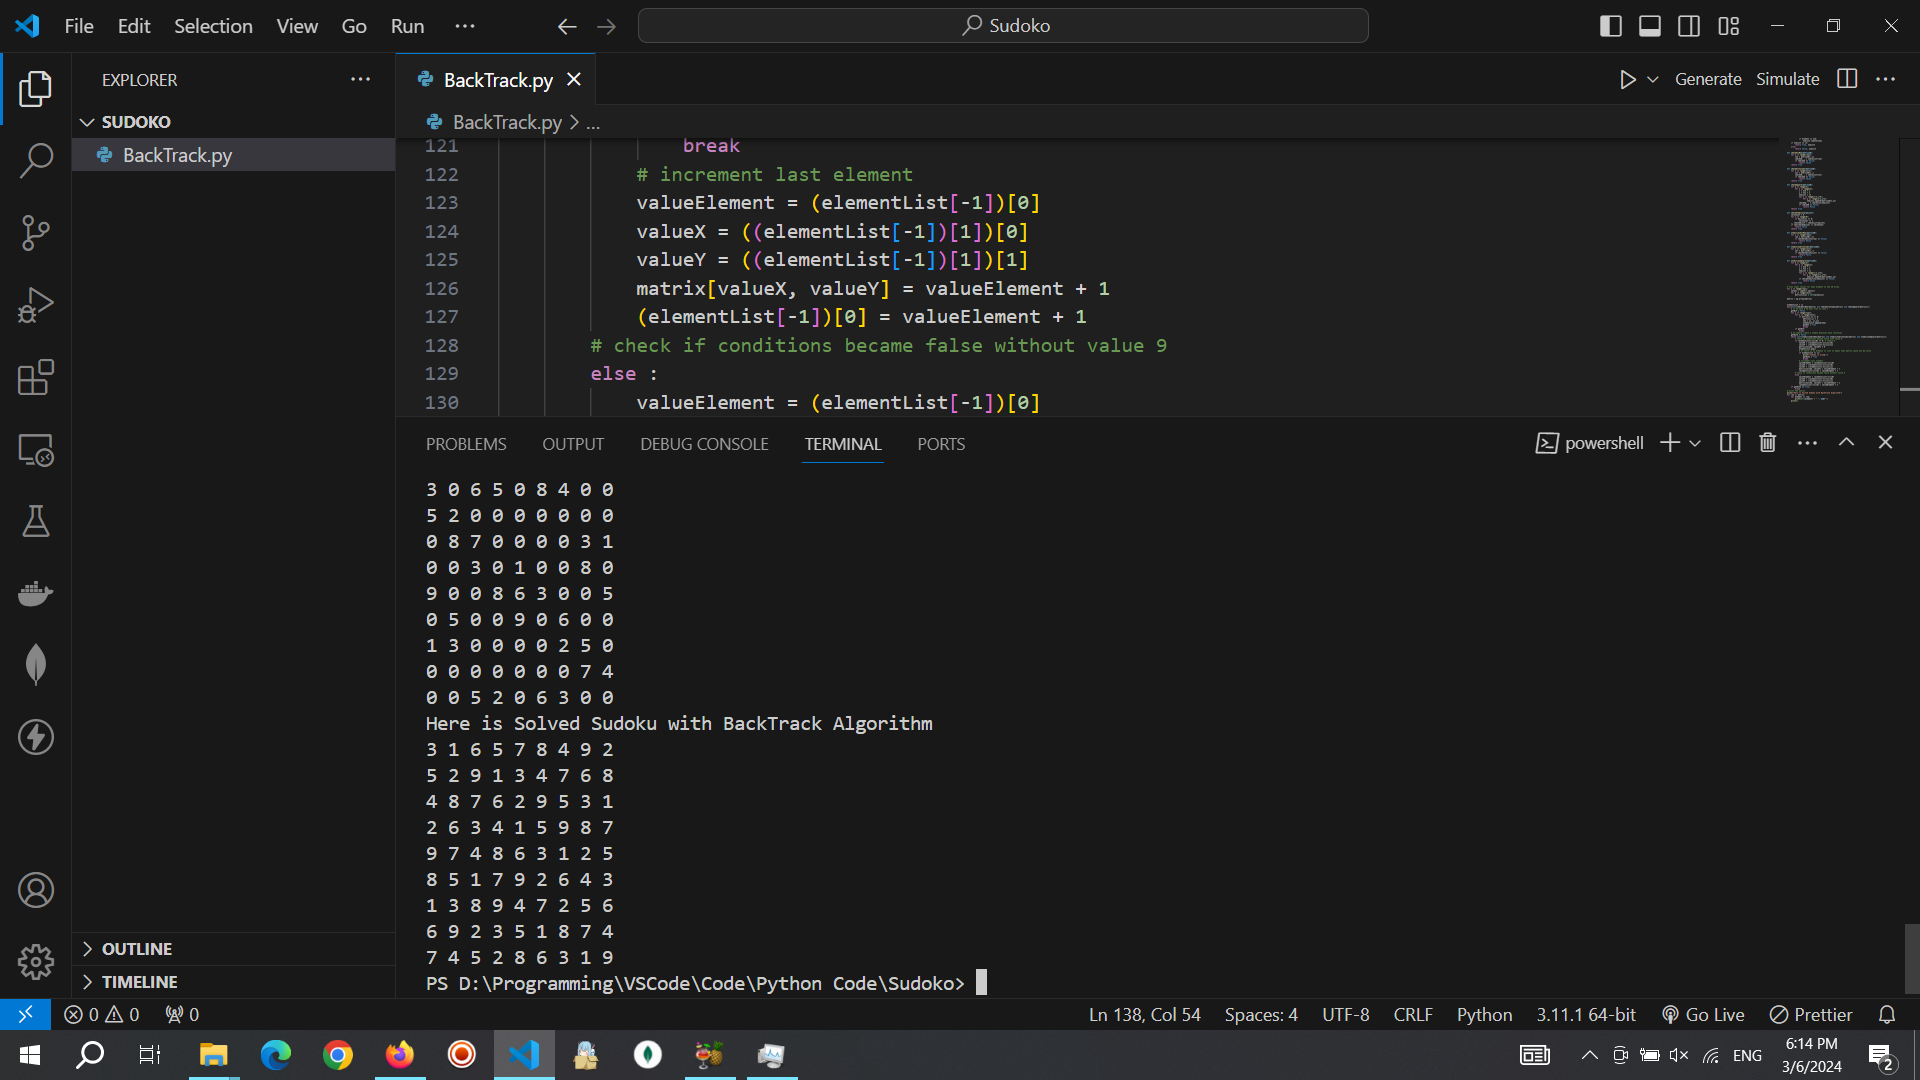Image resolution: width=1920 pixels, height=1080 pixels.
Task: Open remote window indicator in status bar
Action: 25,1014
